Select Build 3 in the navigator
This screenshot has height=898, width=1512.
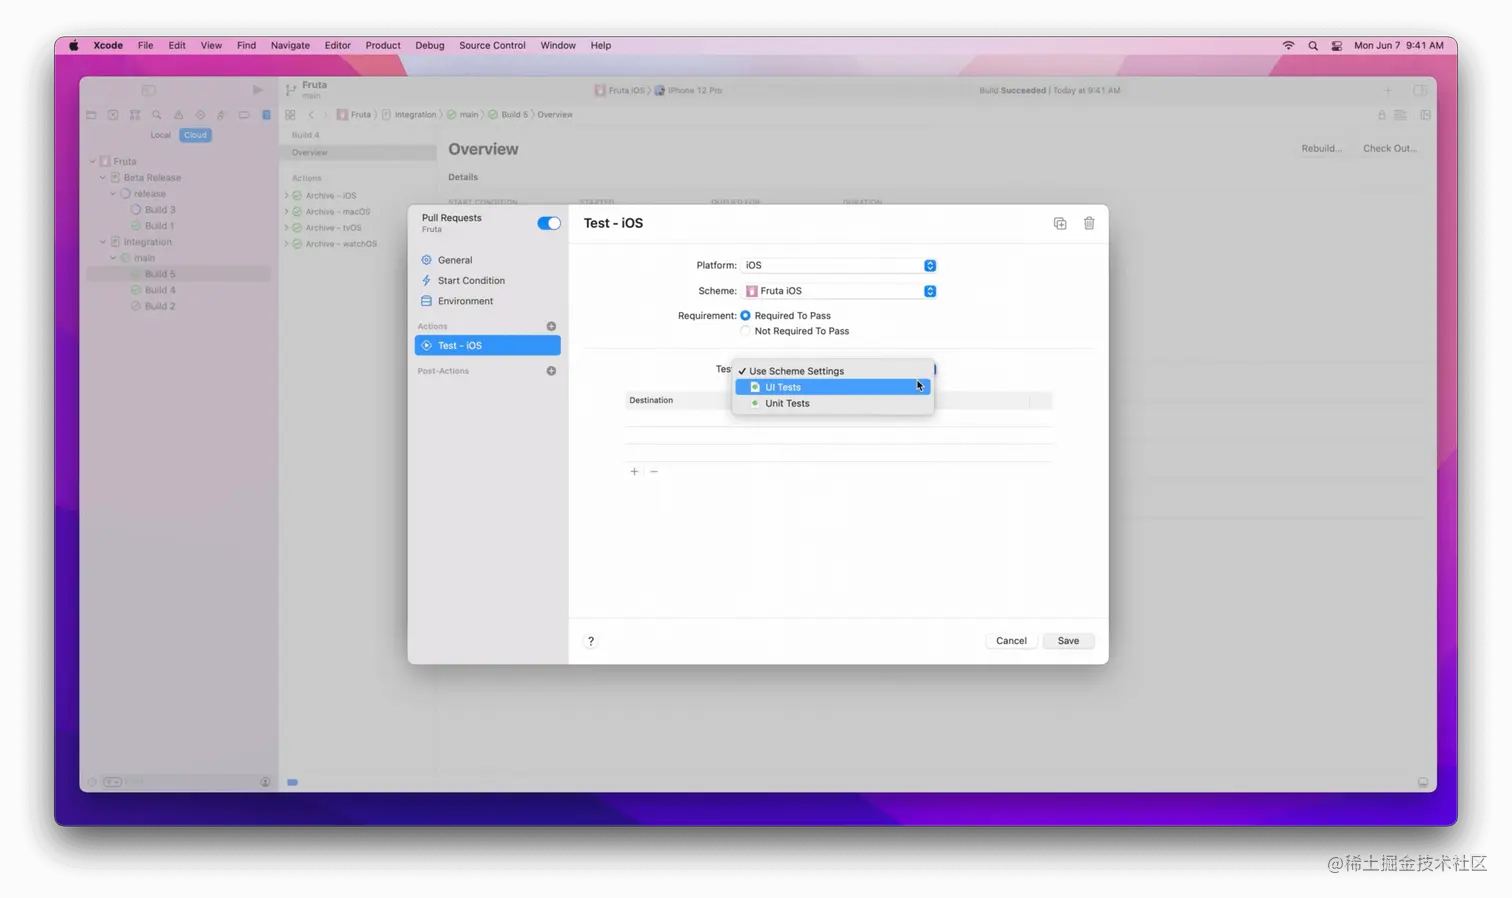[160, 210]
